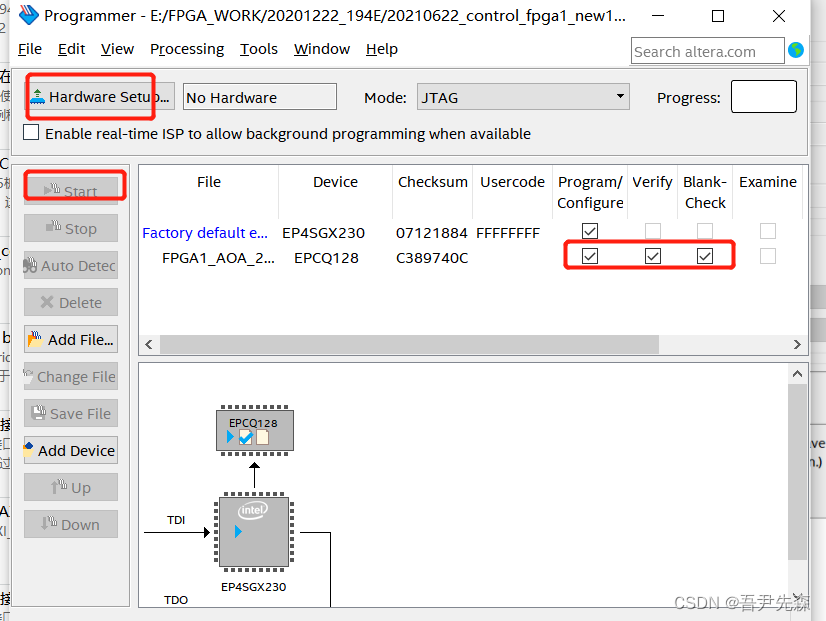Click the Save File button

coord(71,413)
